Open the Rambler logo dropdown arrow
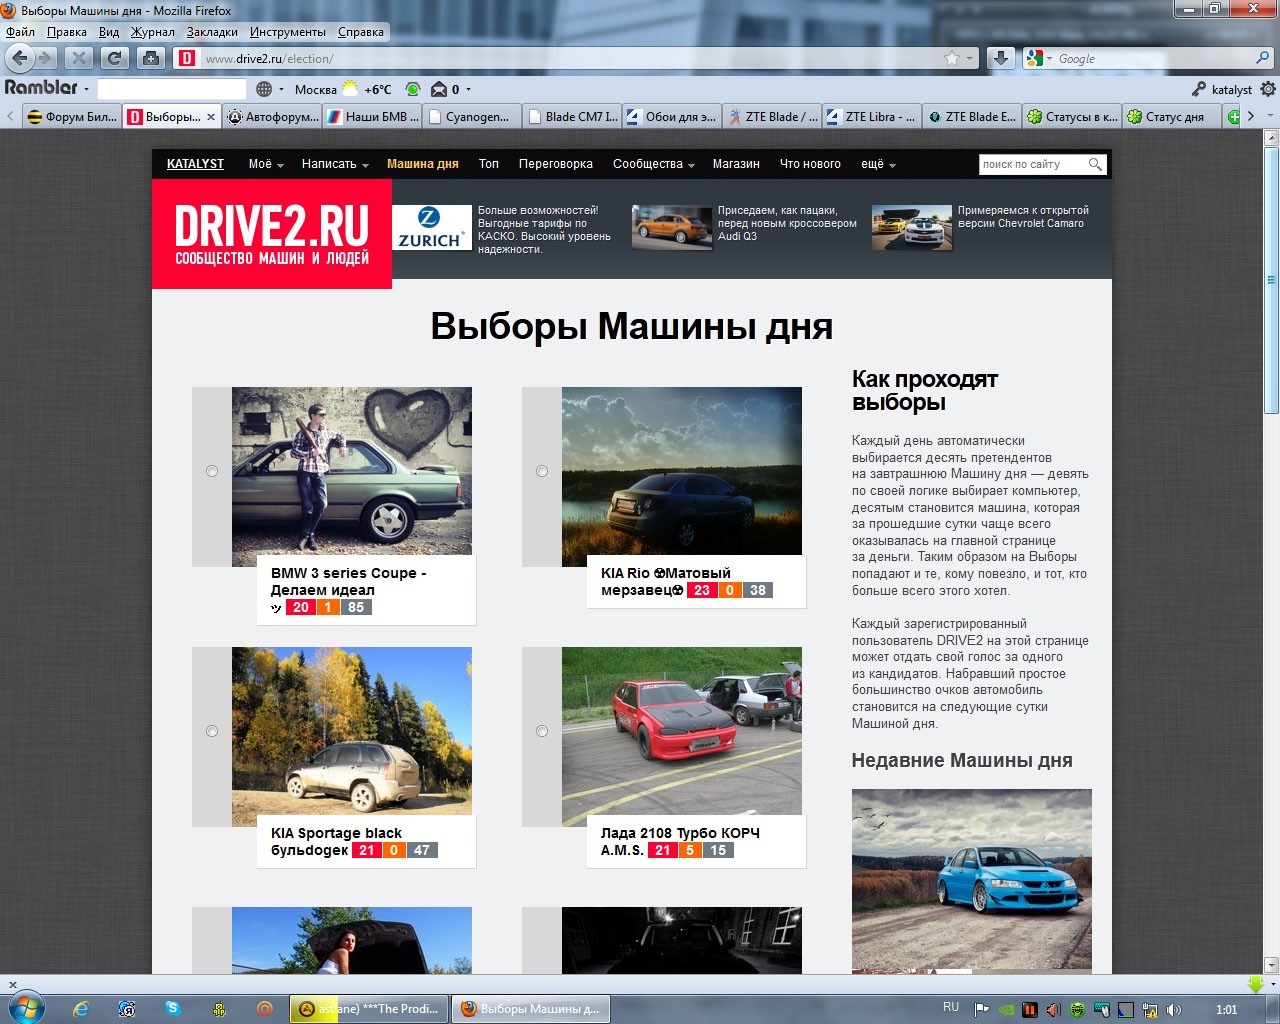Screen dimensions: 1280x1024 [86, 89]
